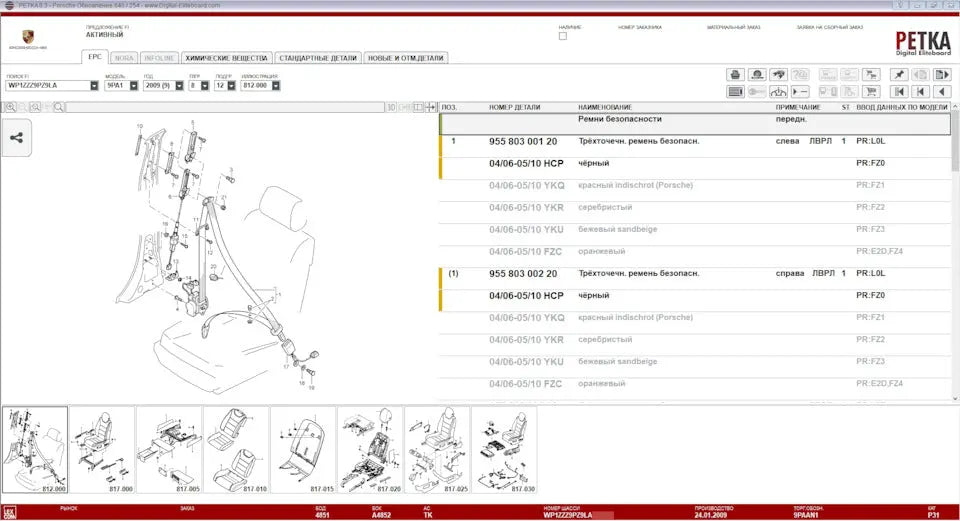Toggle the Наличие checkbox

(563, 35)
